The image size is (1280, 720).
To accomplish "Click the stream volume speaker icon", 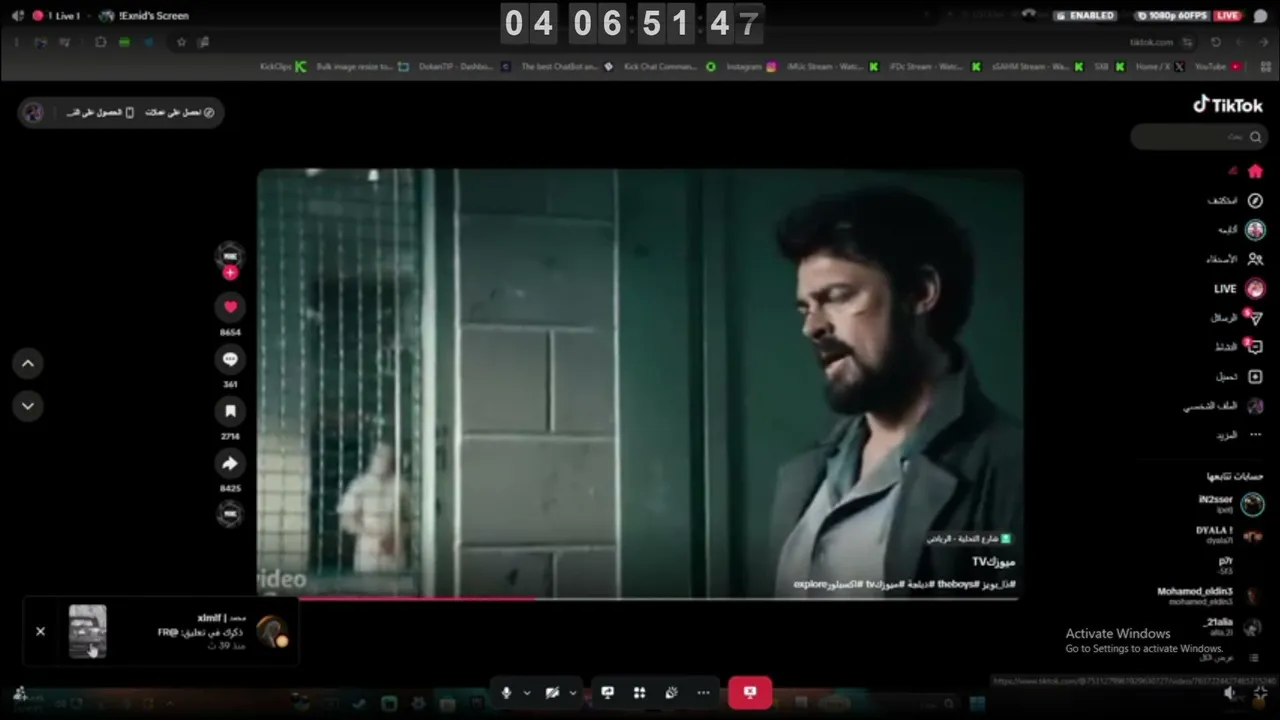I will (1230, 692).
